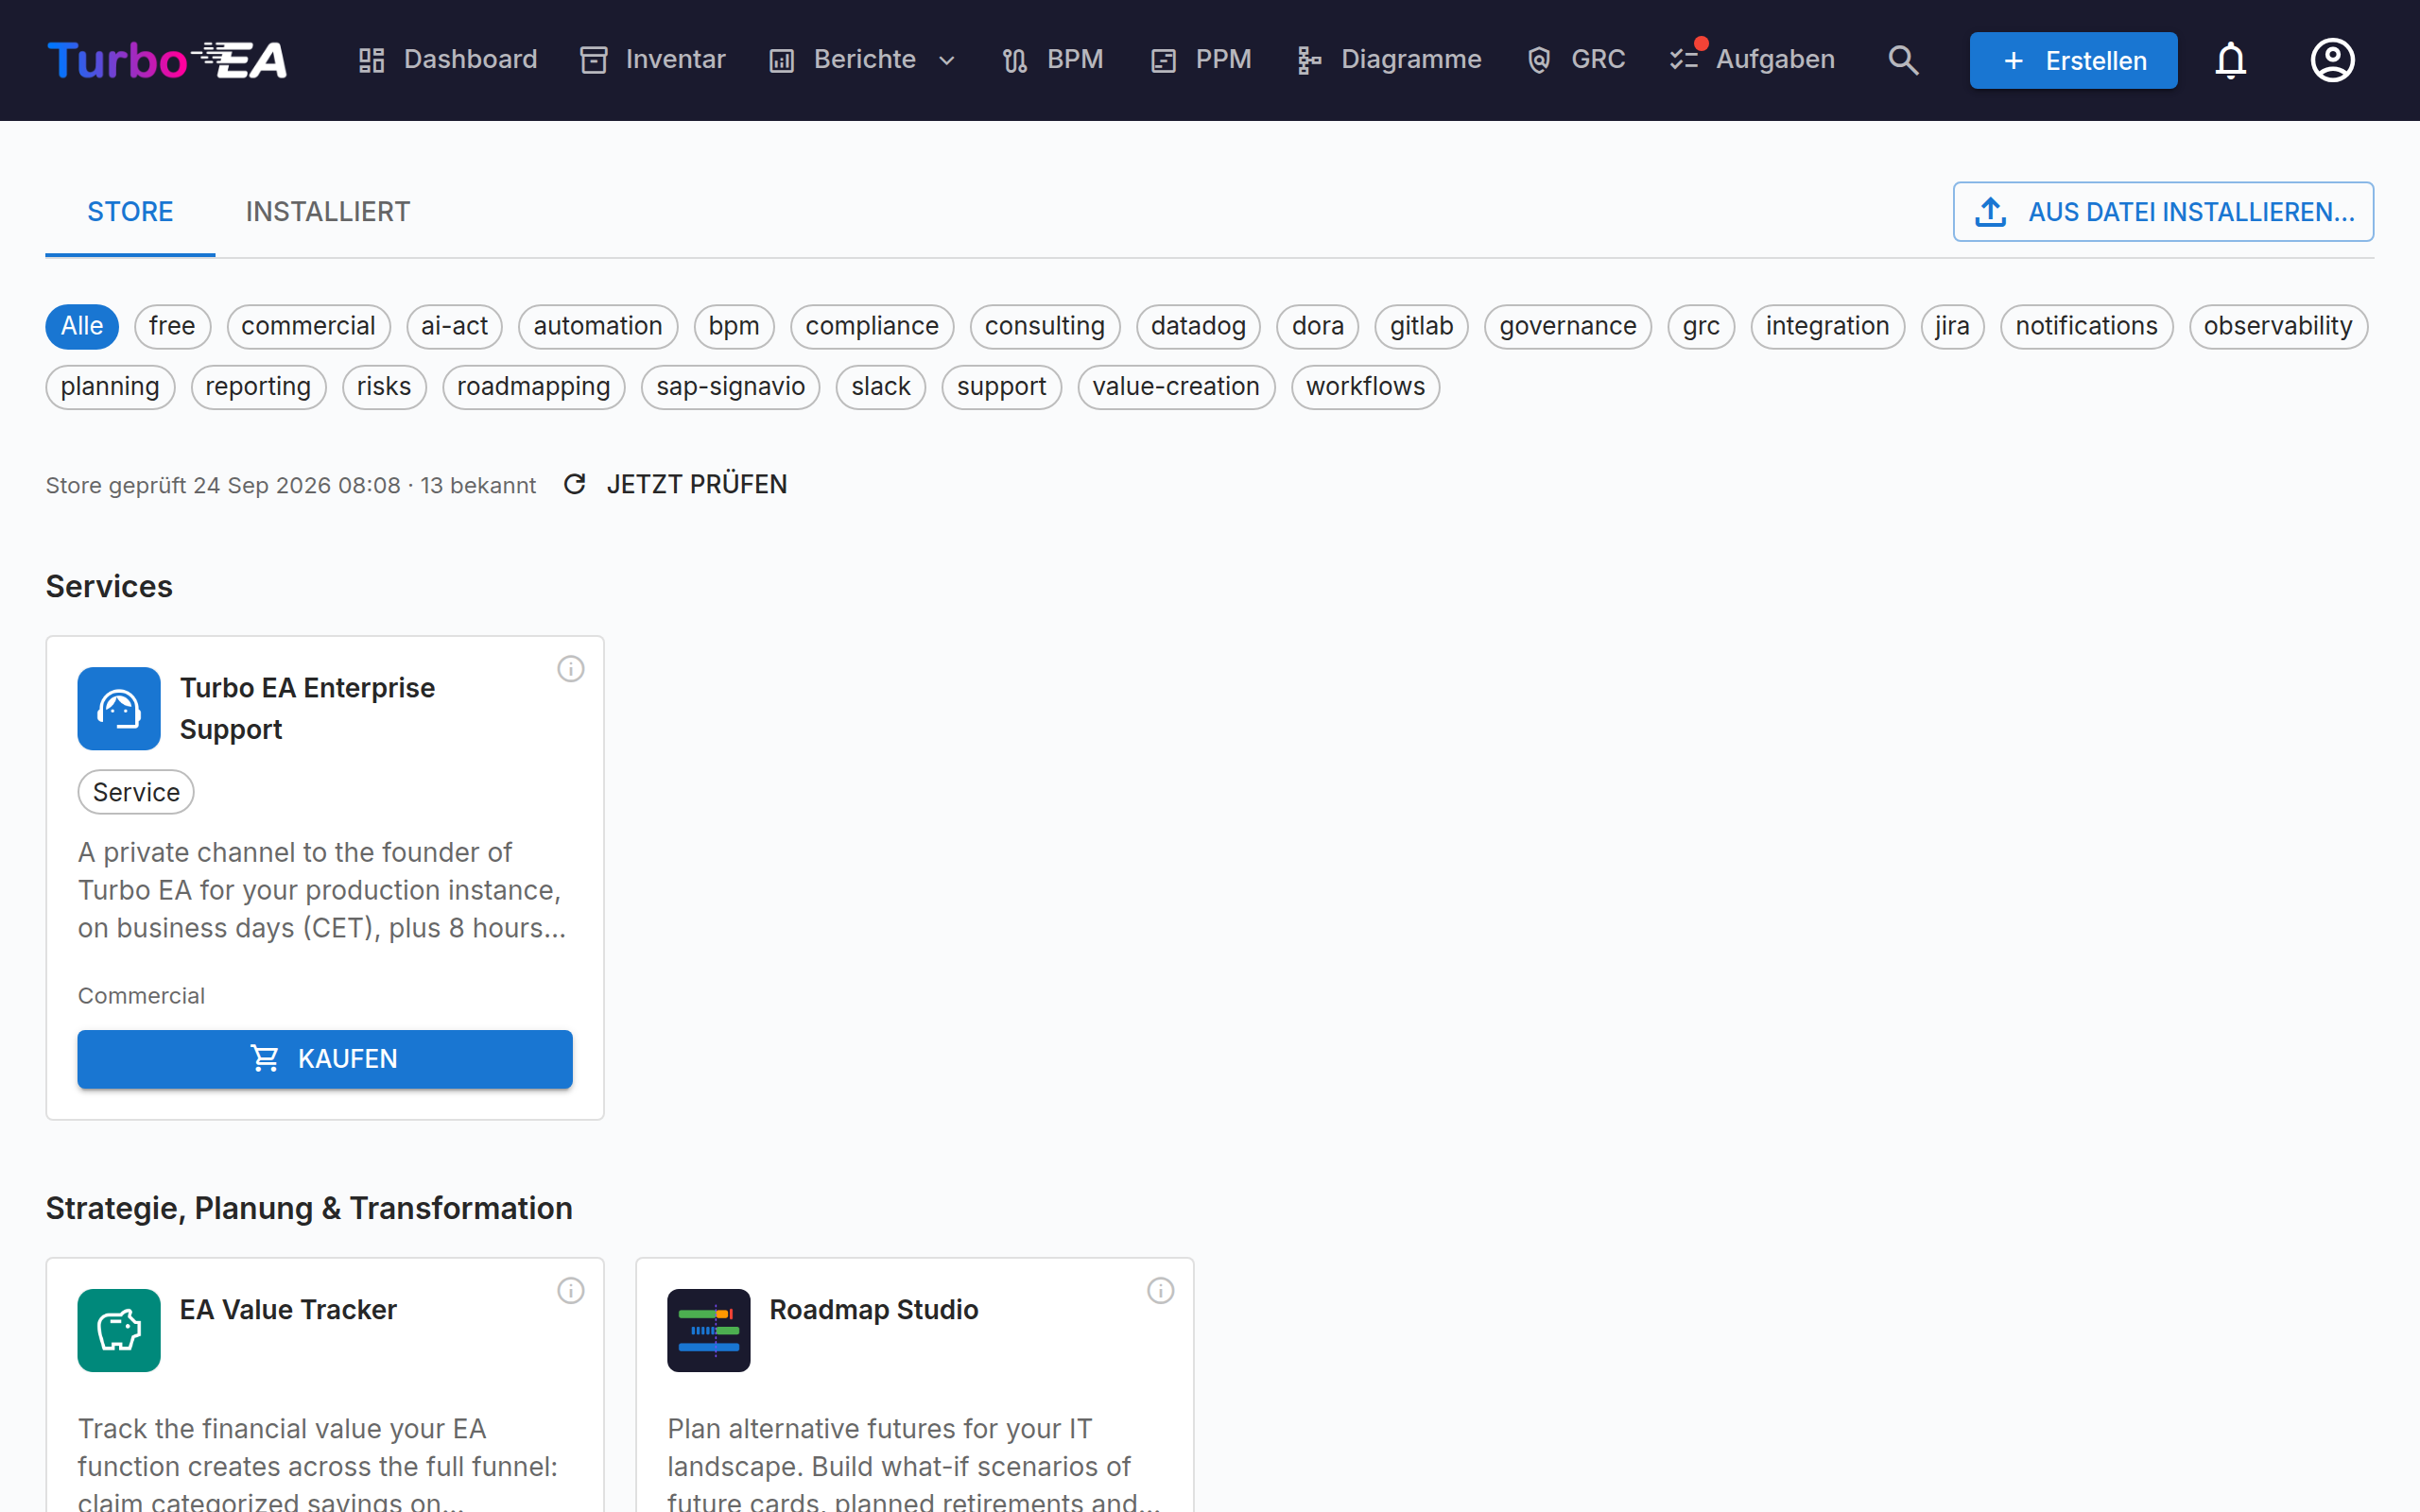
Task: Open the user account avatar icon
Action: tap(2332, 60)
